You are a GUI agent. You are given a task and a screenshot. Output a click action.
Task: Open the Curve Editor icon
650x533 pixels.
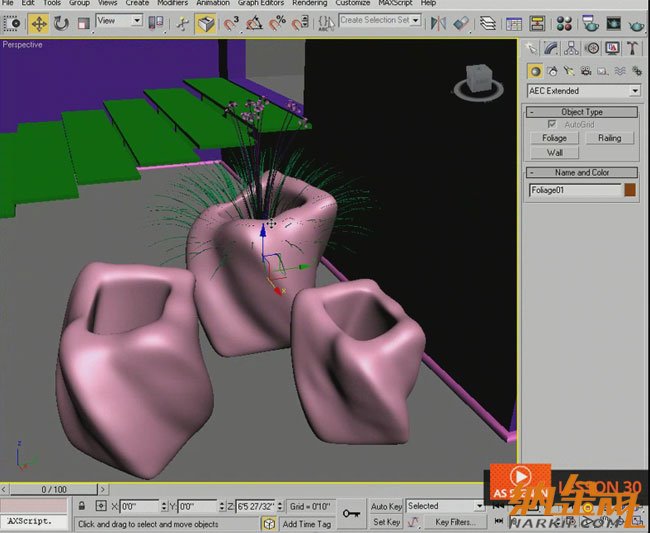(514, 24)
